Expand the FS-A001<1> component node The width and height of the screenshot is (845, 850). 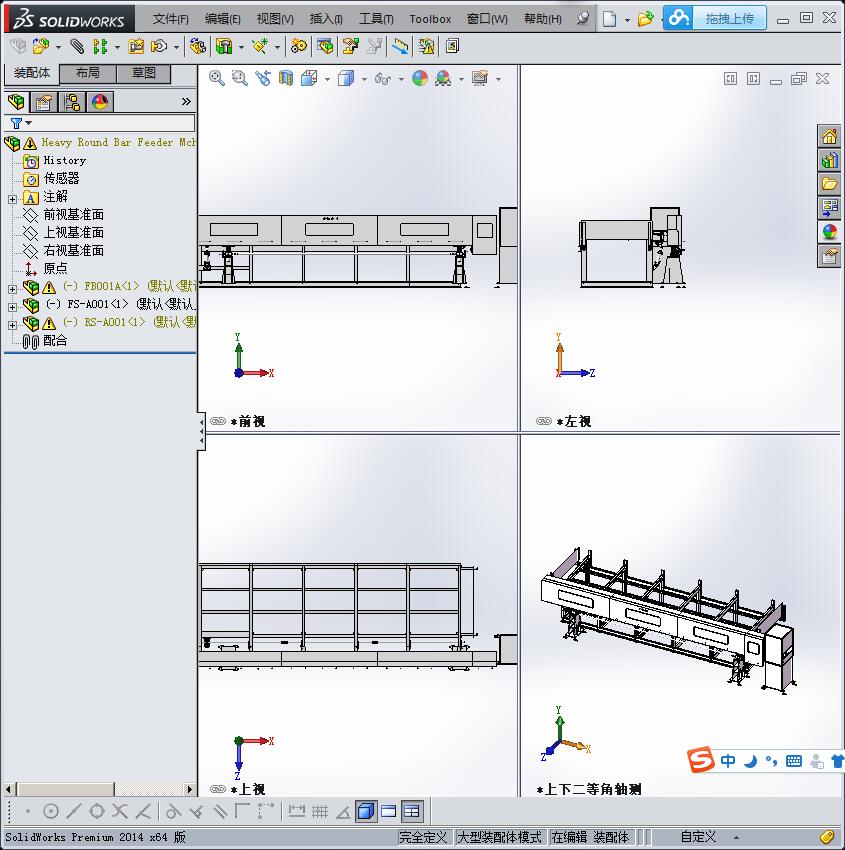12,307
